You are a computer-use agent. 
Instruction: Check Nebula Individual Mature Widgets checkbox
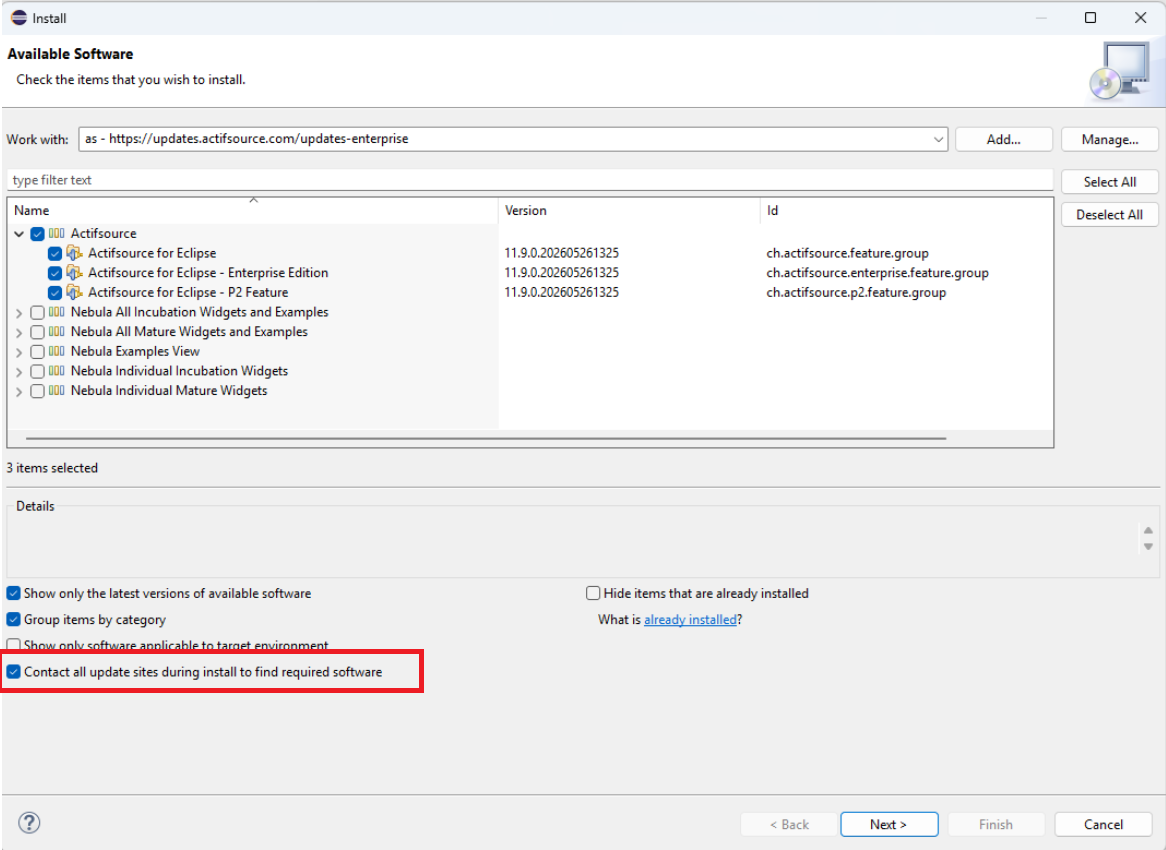coord(37,391)
